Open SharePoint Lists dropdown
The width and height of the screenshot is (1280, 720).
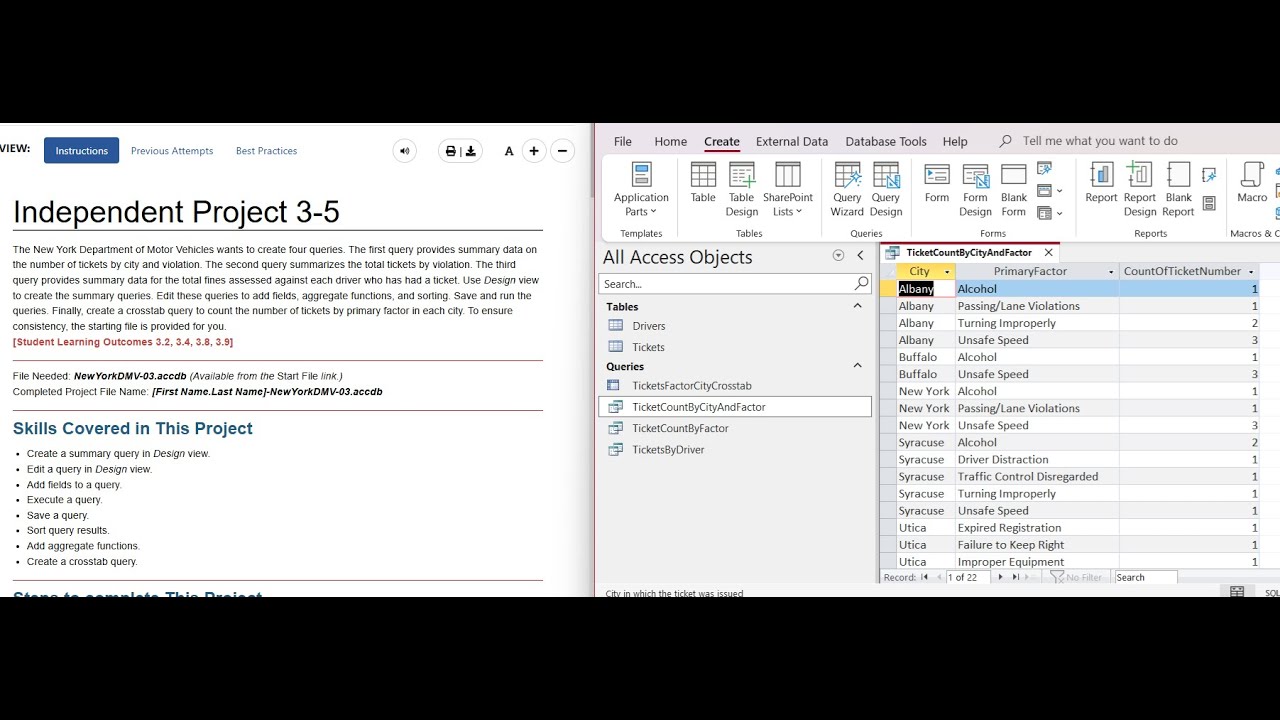point(788,189)
